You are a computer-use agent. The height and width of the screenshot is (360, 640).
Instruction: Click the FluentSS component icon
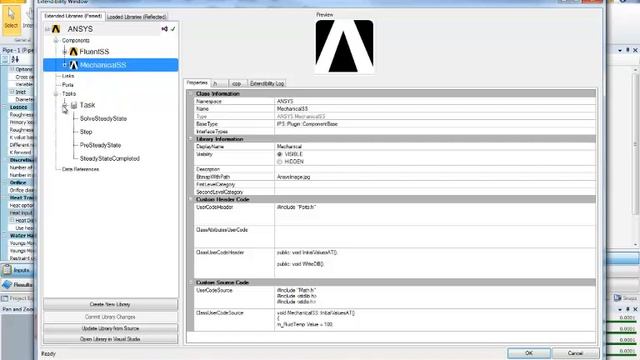point(73,51)
